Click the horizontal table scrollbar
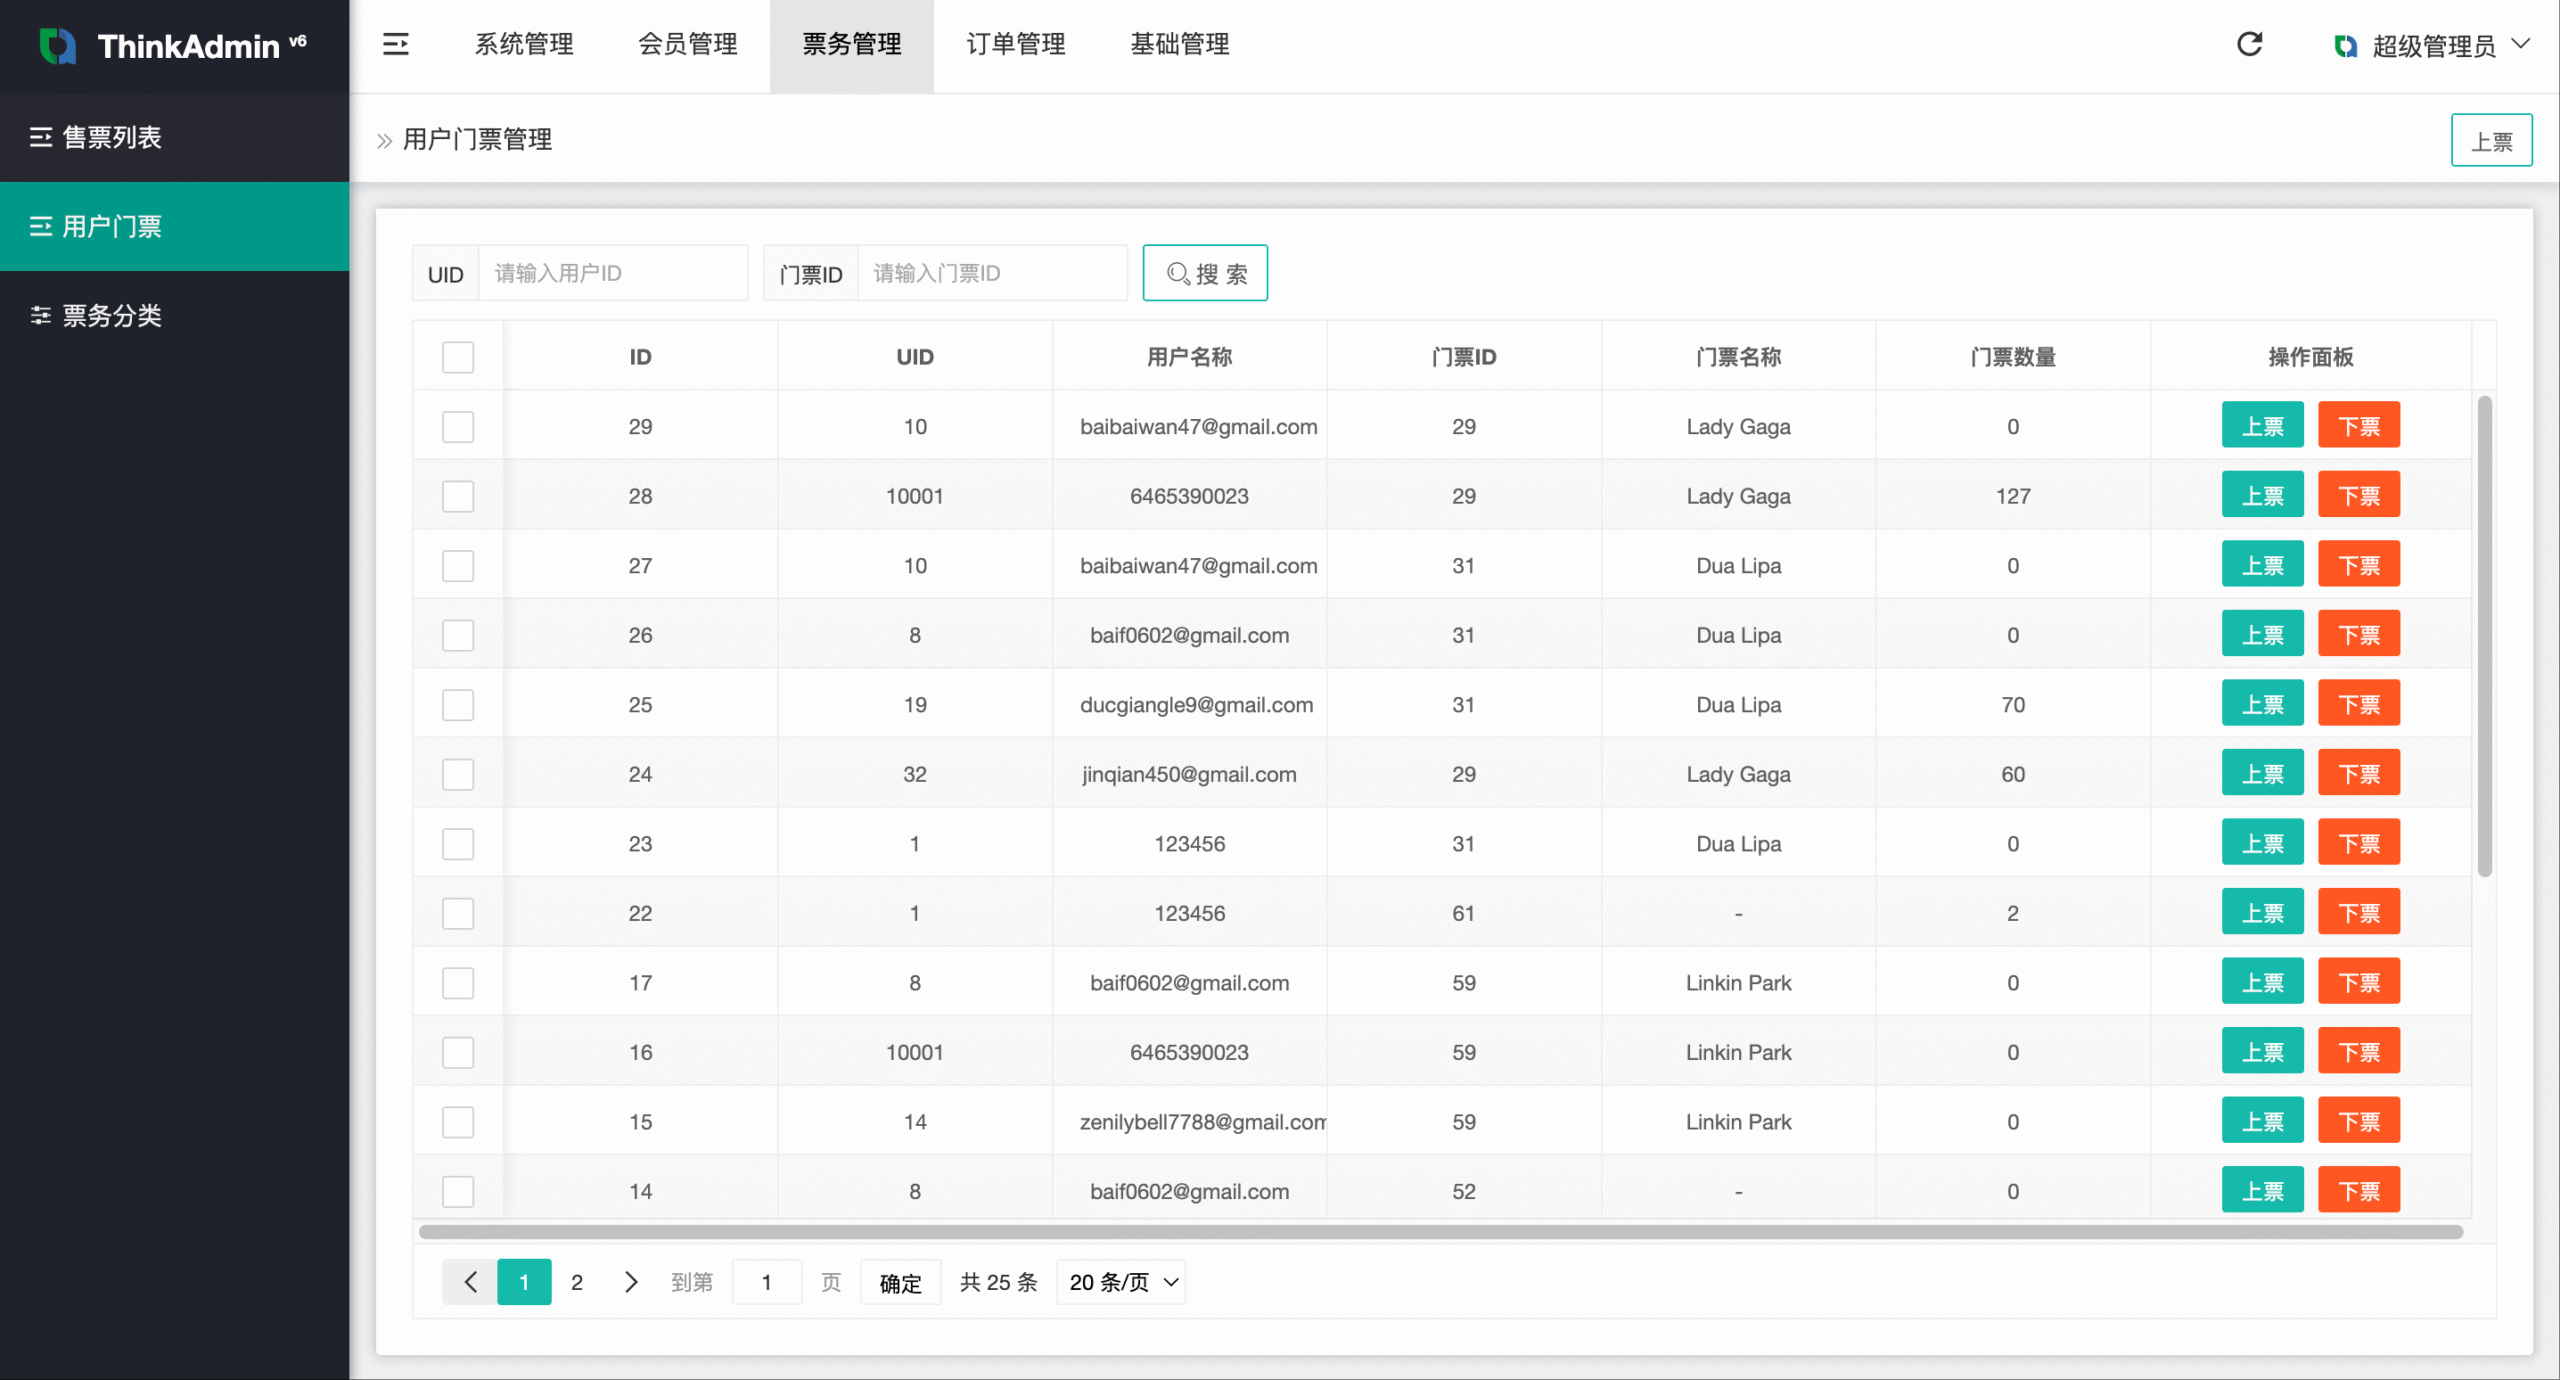Viewport: 2560px width, 1380px height. click(x=1440, y=1232)
